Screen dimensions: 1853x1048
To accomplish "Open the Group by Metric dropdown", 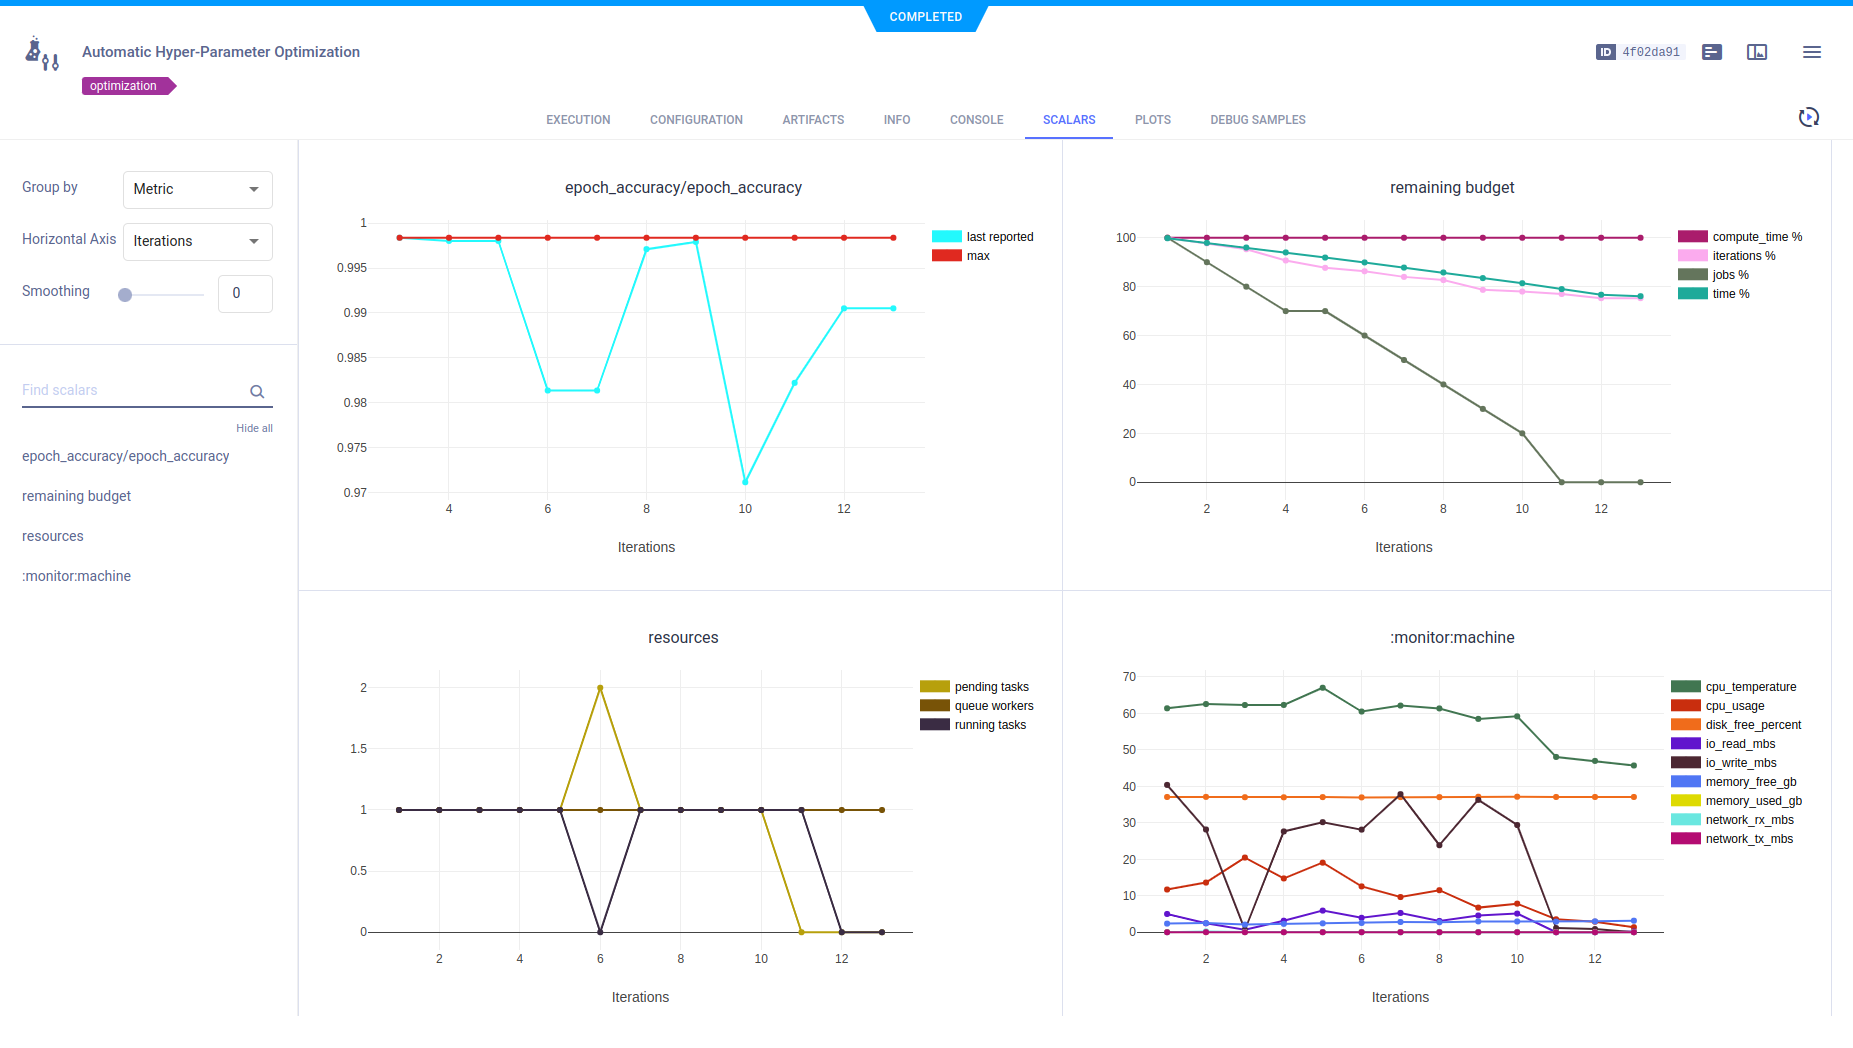I will tap(198, 189).
